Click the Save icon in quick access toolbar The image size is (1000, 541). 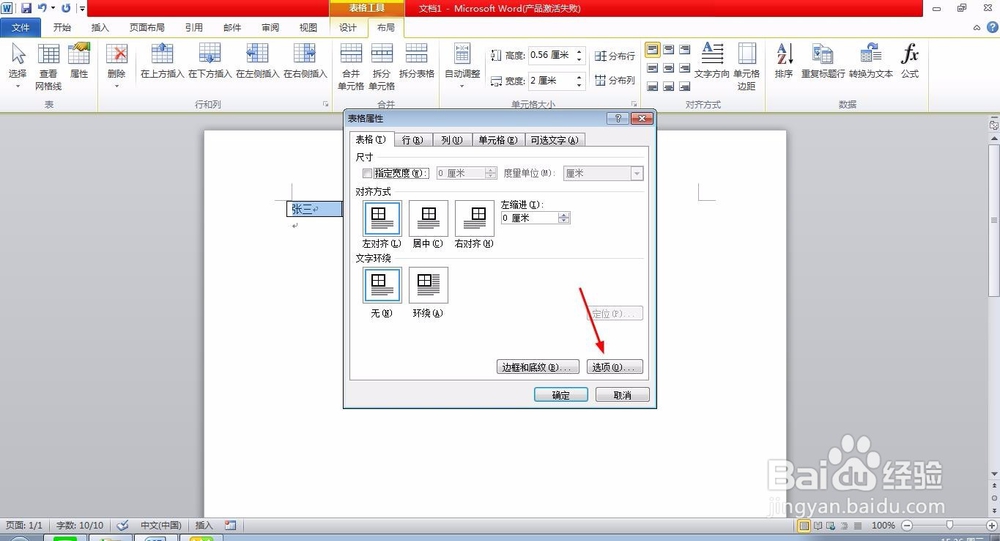point(26,8)
